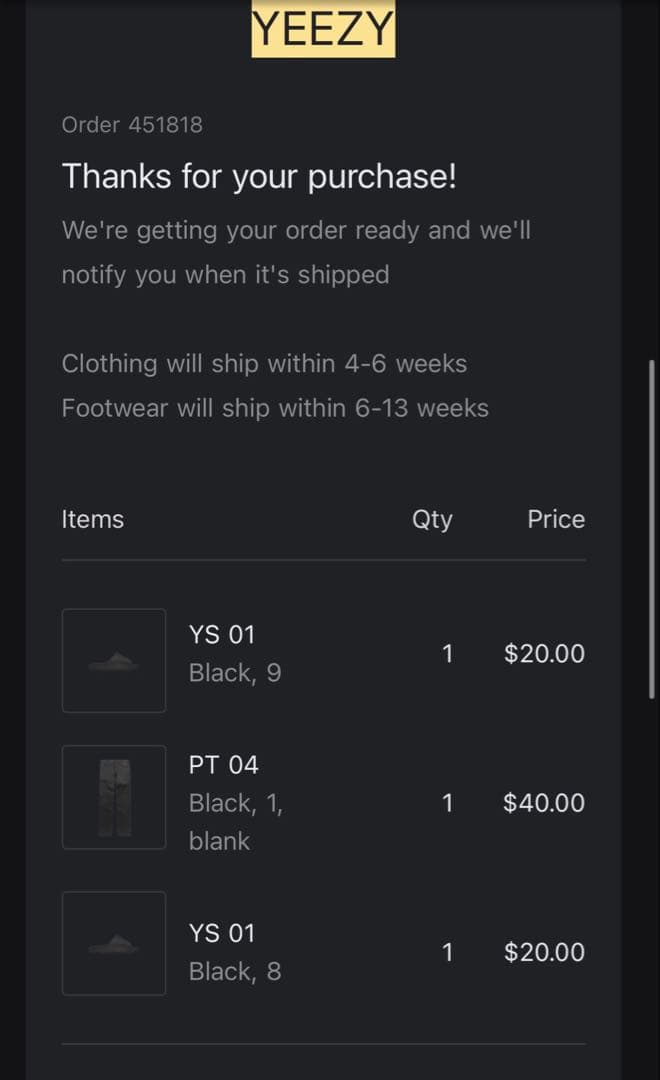Click the Thanks for your purchase heading
This screenshot has height=1080, width=660.
259,176
